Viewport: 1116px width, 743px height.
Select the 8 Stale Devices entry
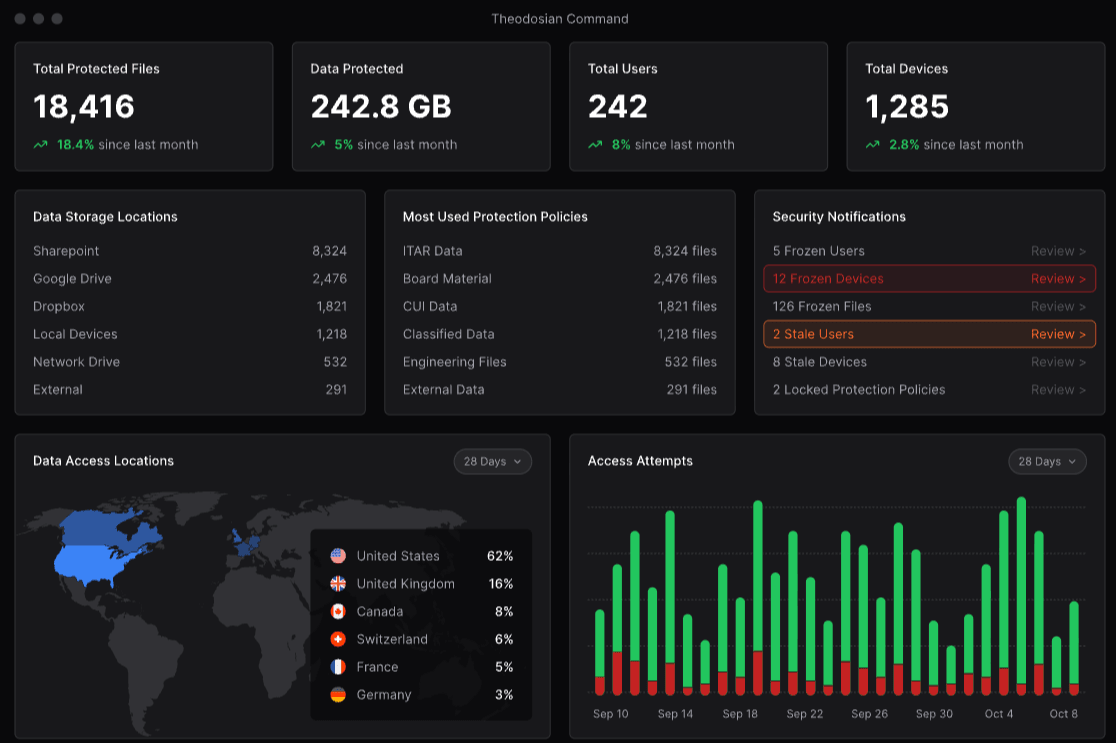[929, 362]
